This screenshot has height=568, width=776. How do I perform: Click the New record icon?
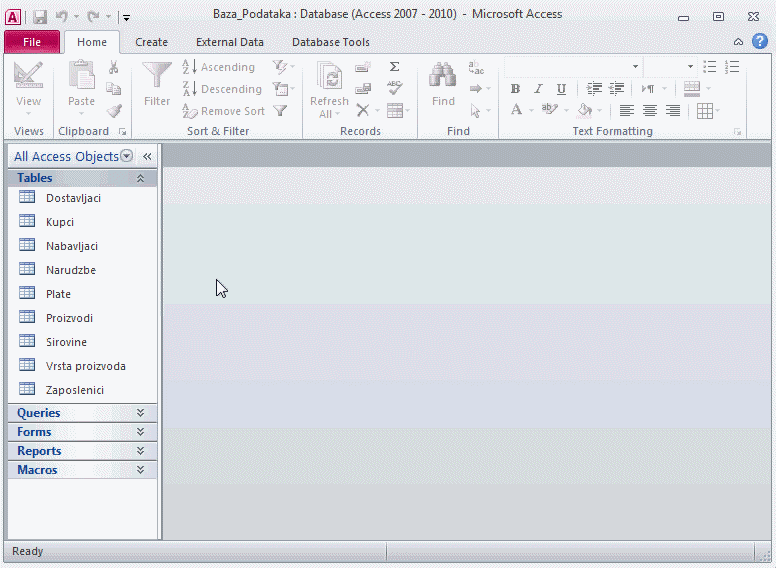(x=363, y=67)
